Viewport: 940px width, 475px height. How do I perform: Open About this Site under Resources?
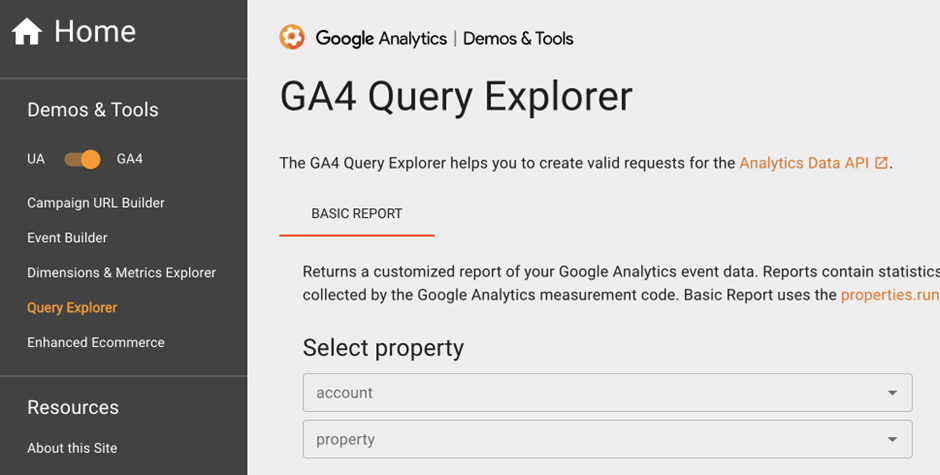pyautogui.click(x=72, y=448)
